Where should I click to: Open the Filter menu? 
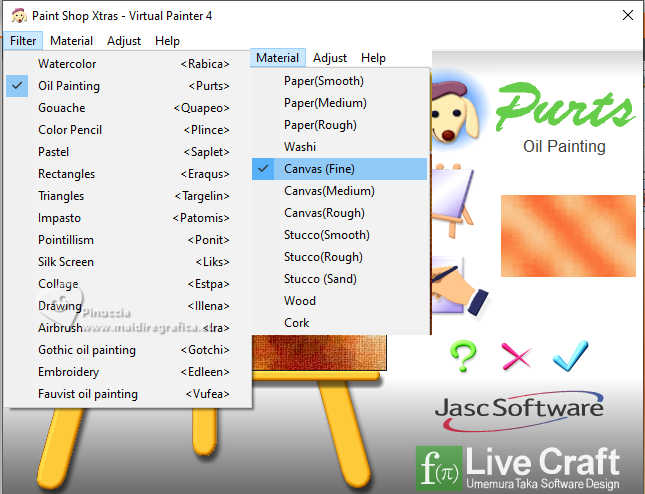(23, 41)
